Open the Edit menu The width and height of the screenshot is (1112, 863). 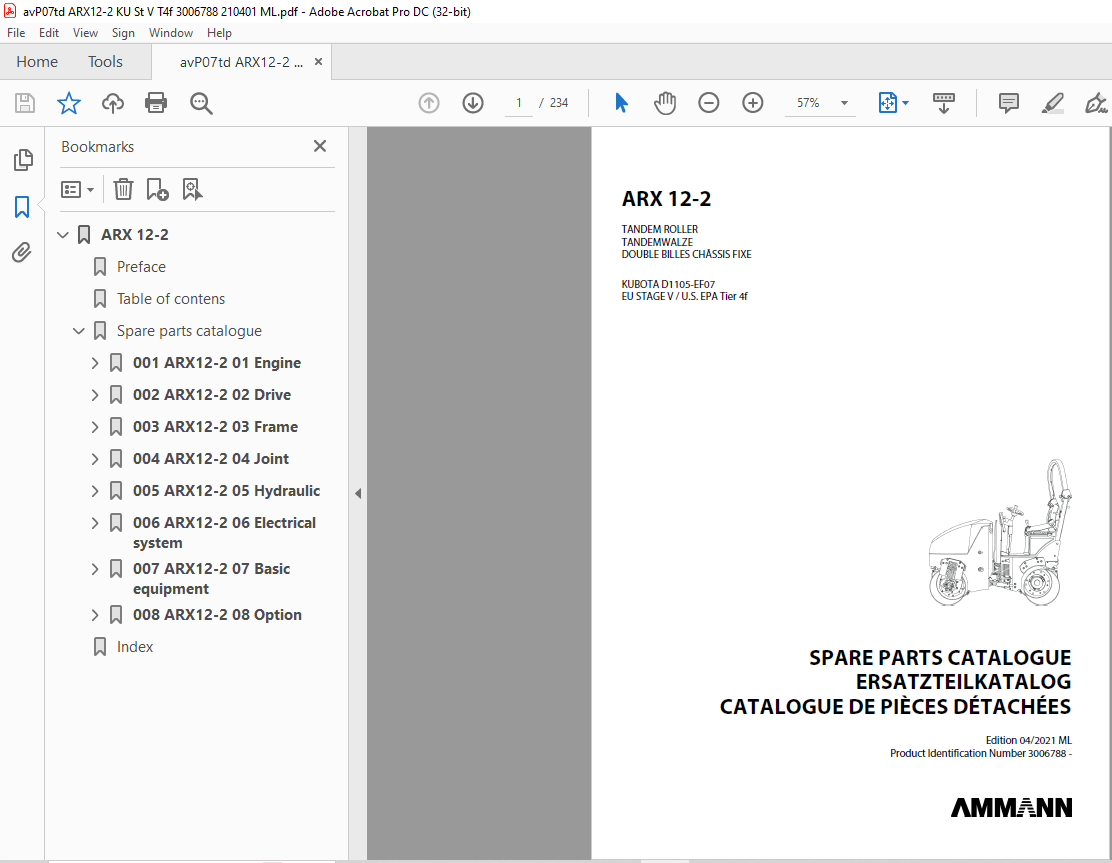[x=49, y=33]
